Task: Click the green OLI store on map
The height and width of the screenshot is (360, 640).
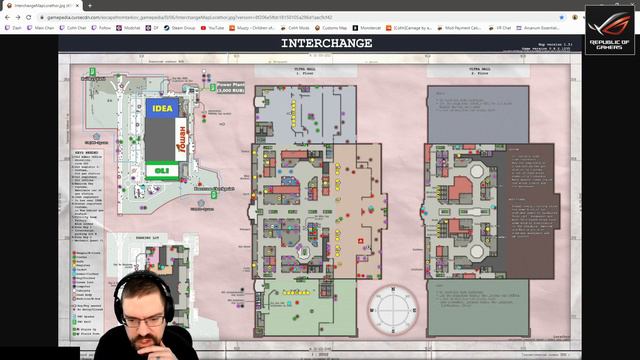Action: click(x=162, y=171)
